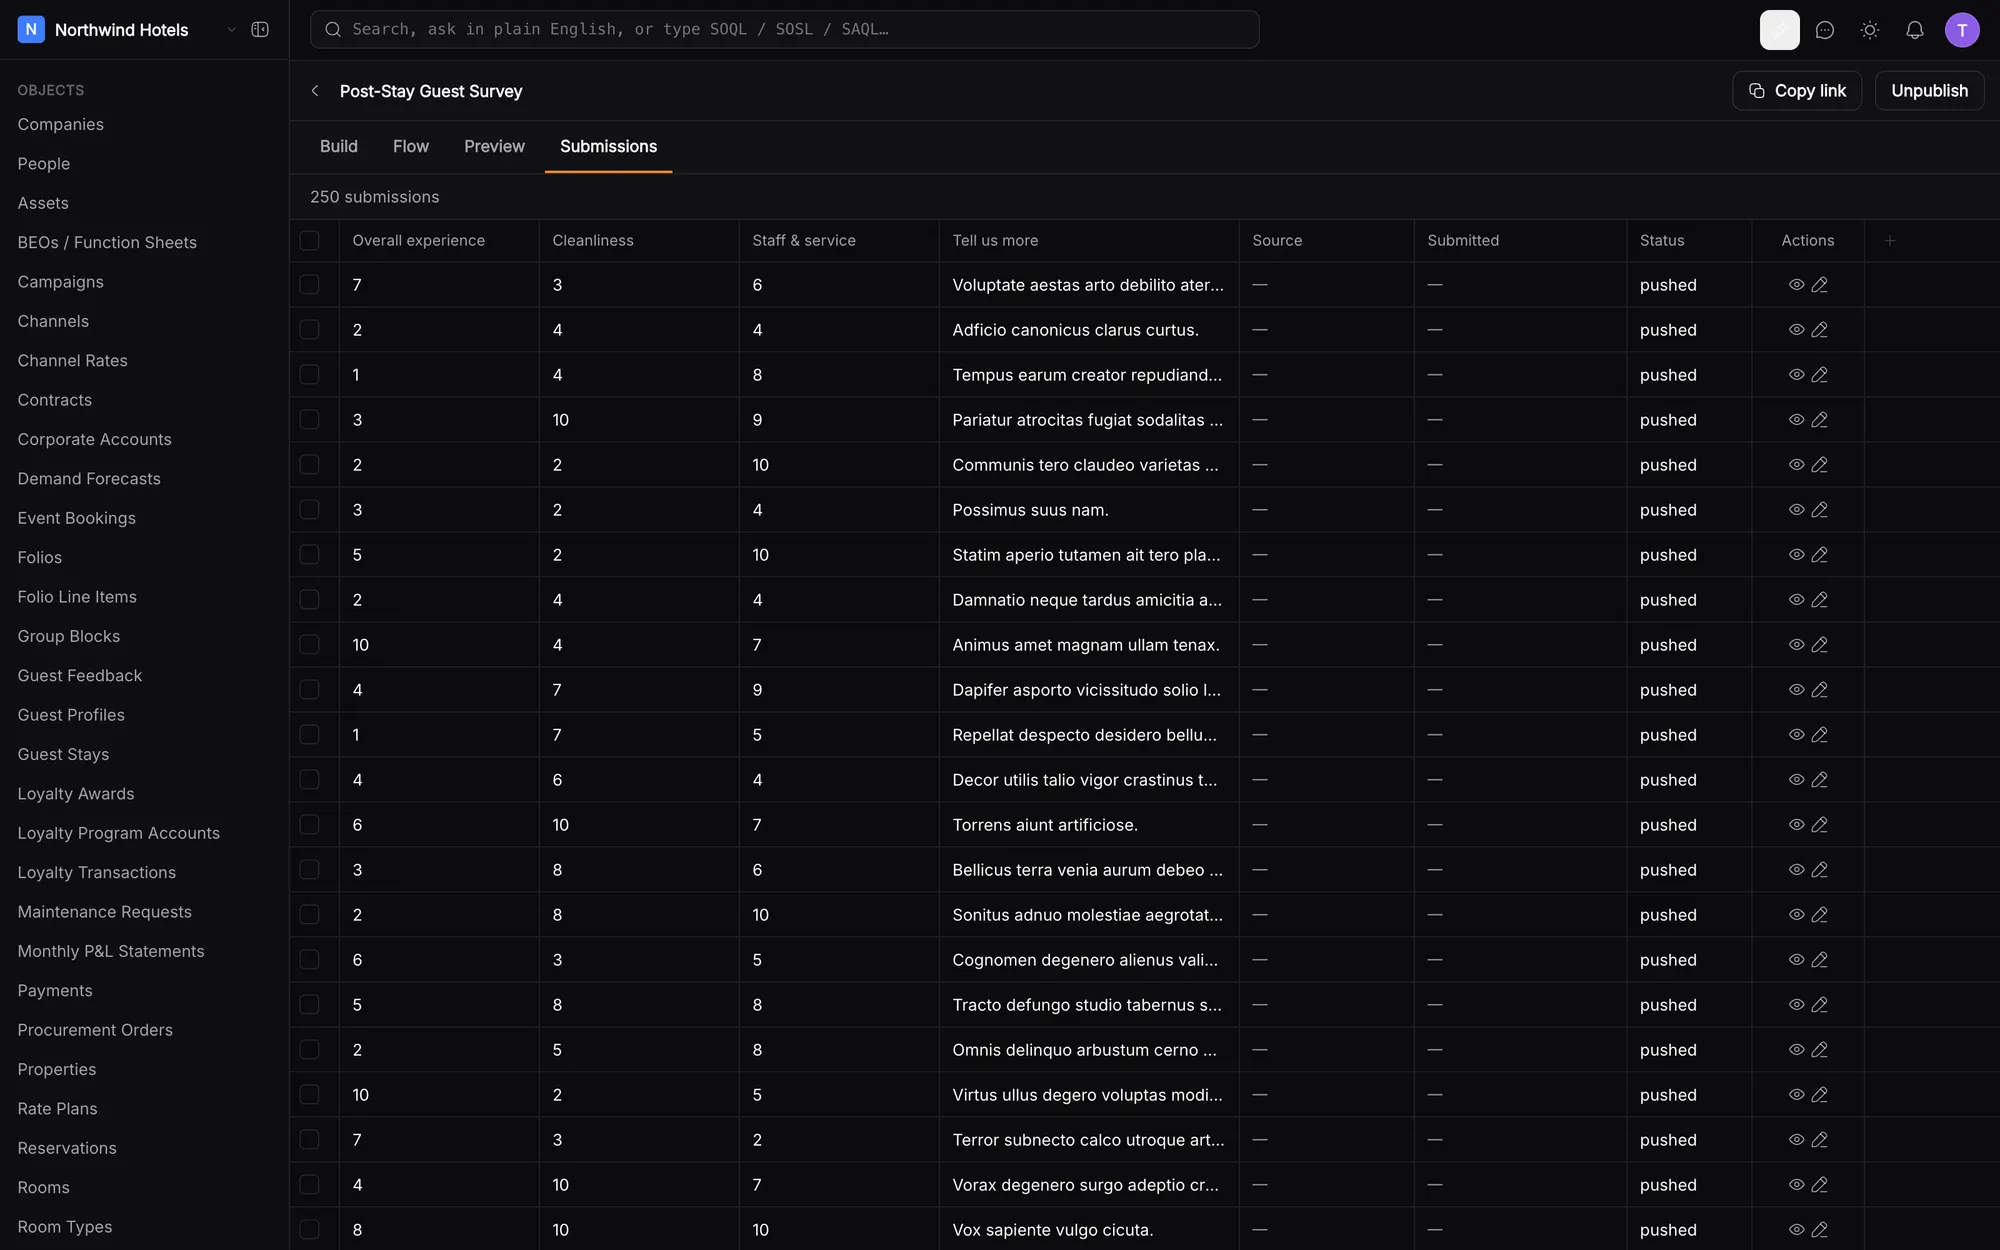Edit the Decor utilis talio row
This screenshot has height=1250, width=2000.
(x=1820, y=780)
